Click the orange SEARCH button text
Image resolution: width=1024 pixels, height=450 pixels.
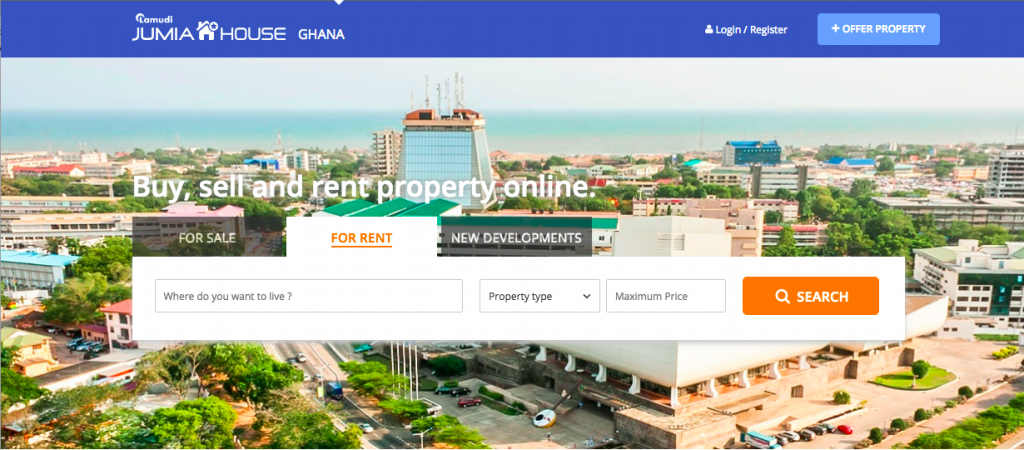(822, 297)
